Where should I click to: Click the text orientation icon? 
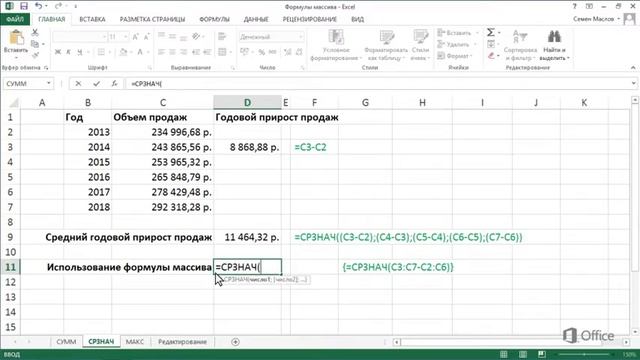(x=196, y=36)
